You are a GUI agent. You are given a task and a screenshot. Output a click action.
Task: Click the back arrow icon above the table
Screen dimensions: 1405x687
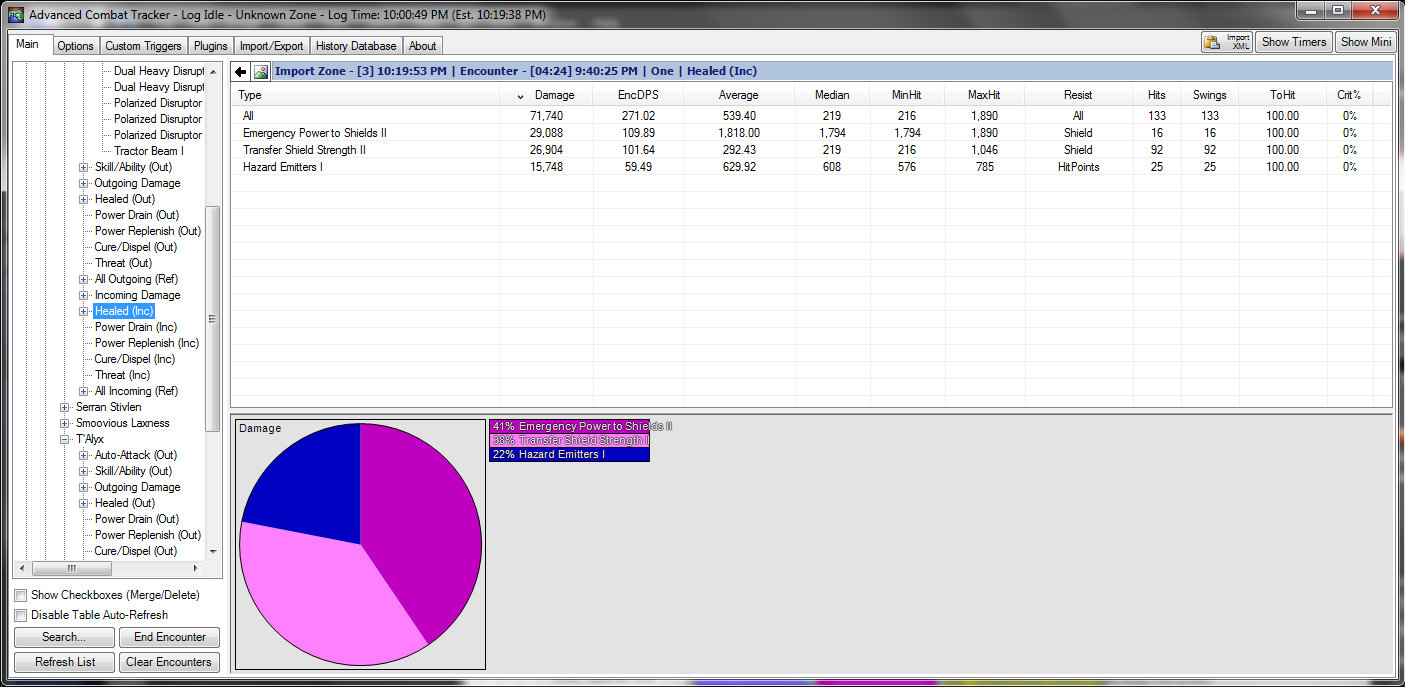241,72
